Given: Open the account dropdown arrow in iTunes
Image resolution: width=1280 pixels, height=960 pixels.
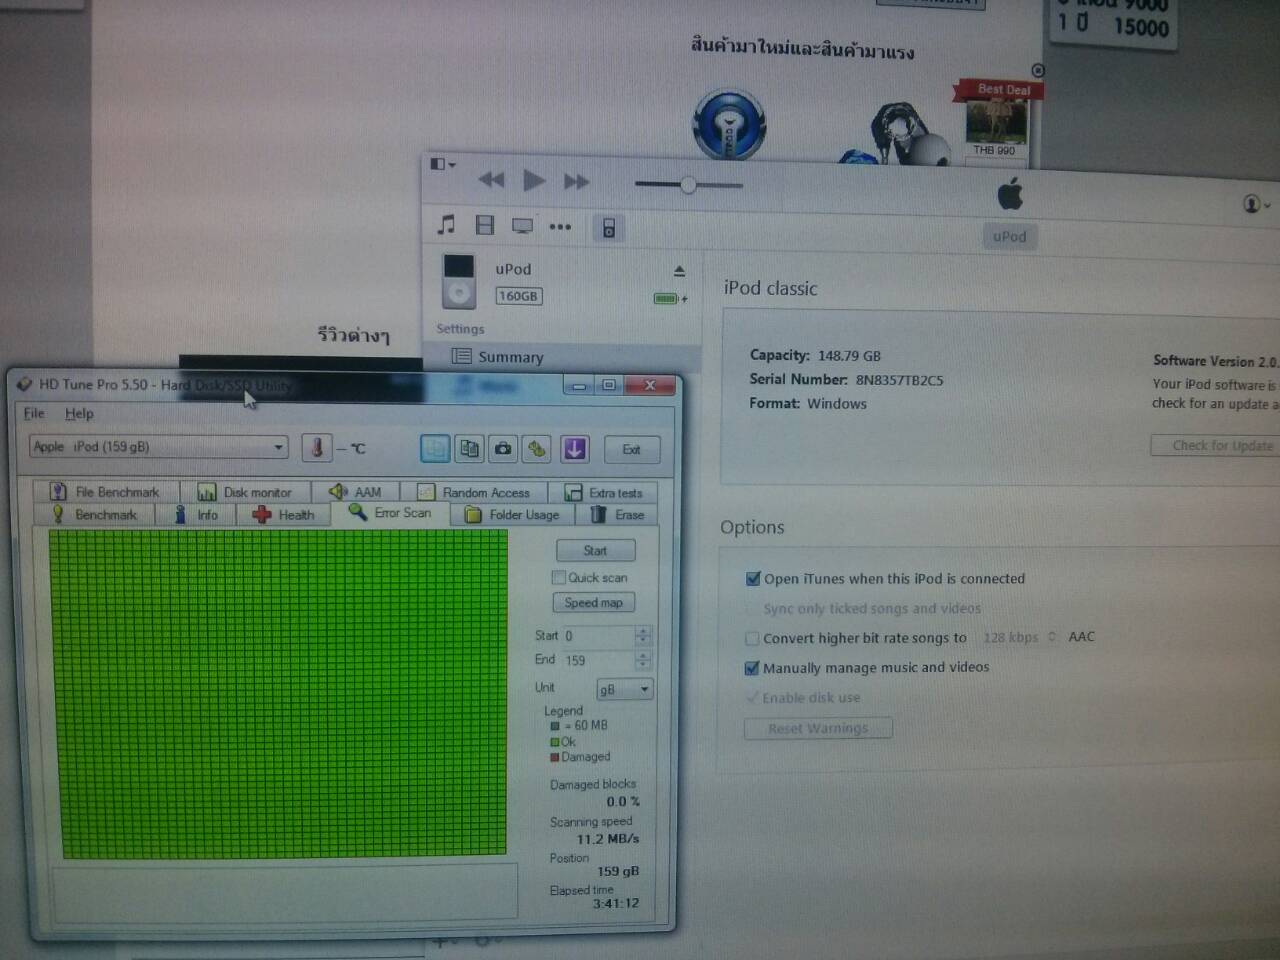Looking at the screenshot, I should pyautogui.click(x=1267, y=205).
